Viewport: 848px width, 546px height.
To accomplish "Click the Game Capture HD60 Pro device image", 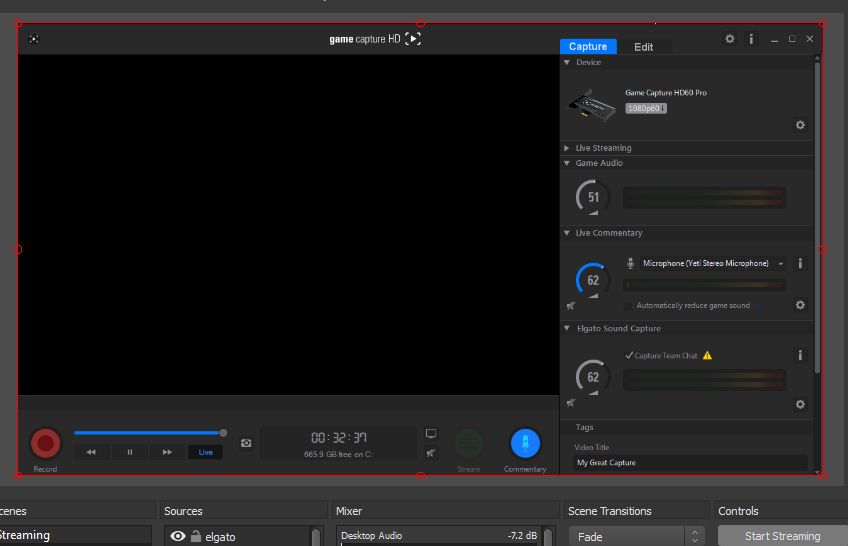I will [591, 105].
